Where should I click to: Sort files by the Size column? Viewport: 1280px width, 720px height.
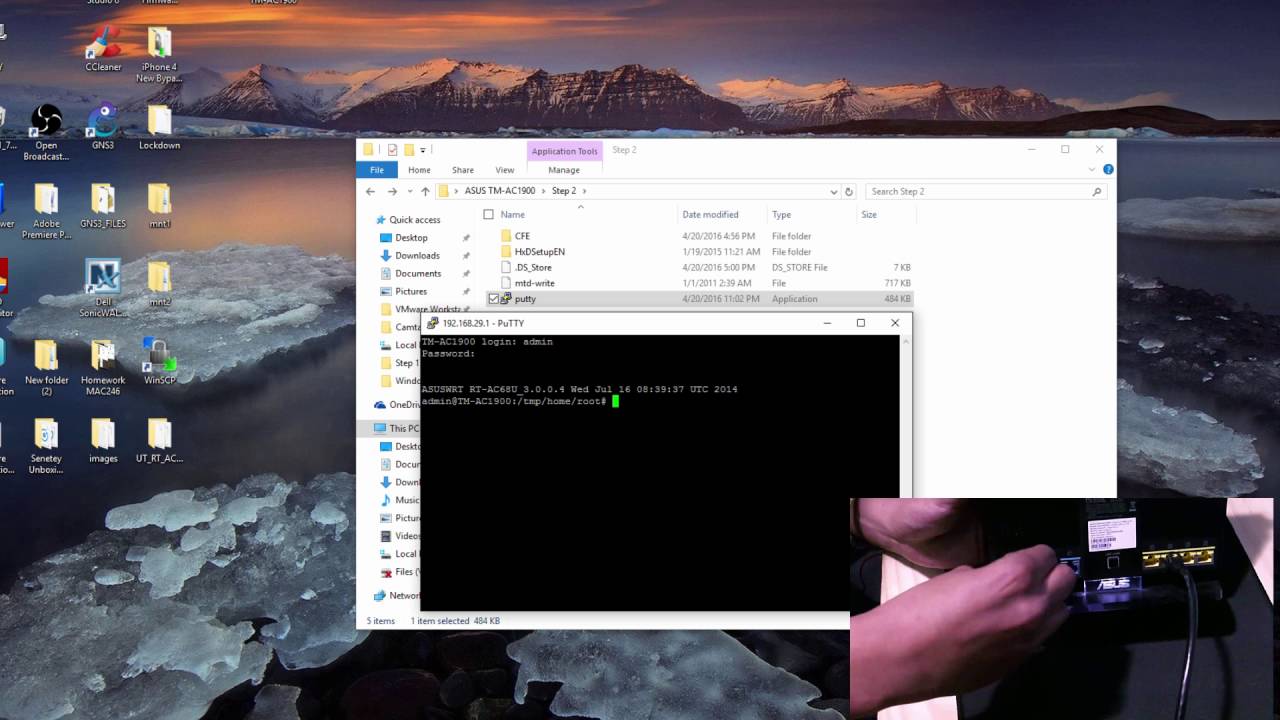(x=869, y=214)
